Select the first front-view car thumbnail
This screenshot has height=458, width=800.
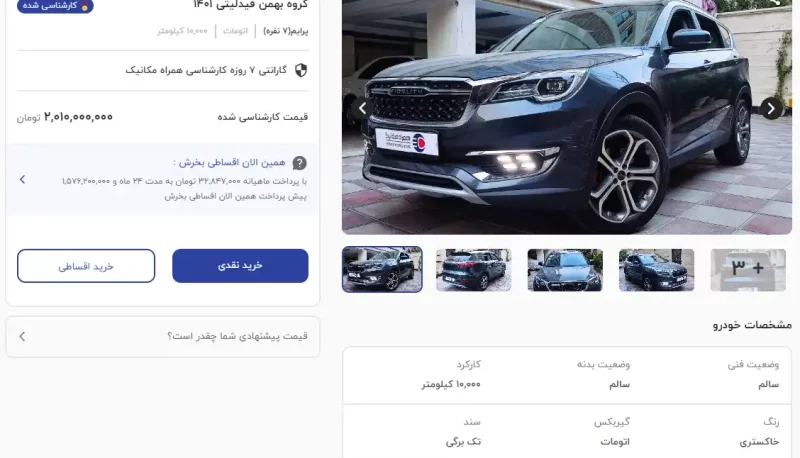click(382, 269)
